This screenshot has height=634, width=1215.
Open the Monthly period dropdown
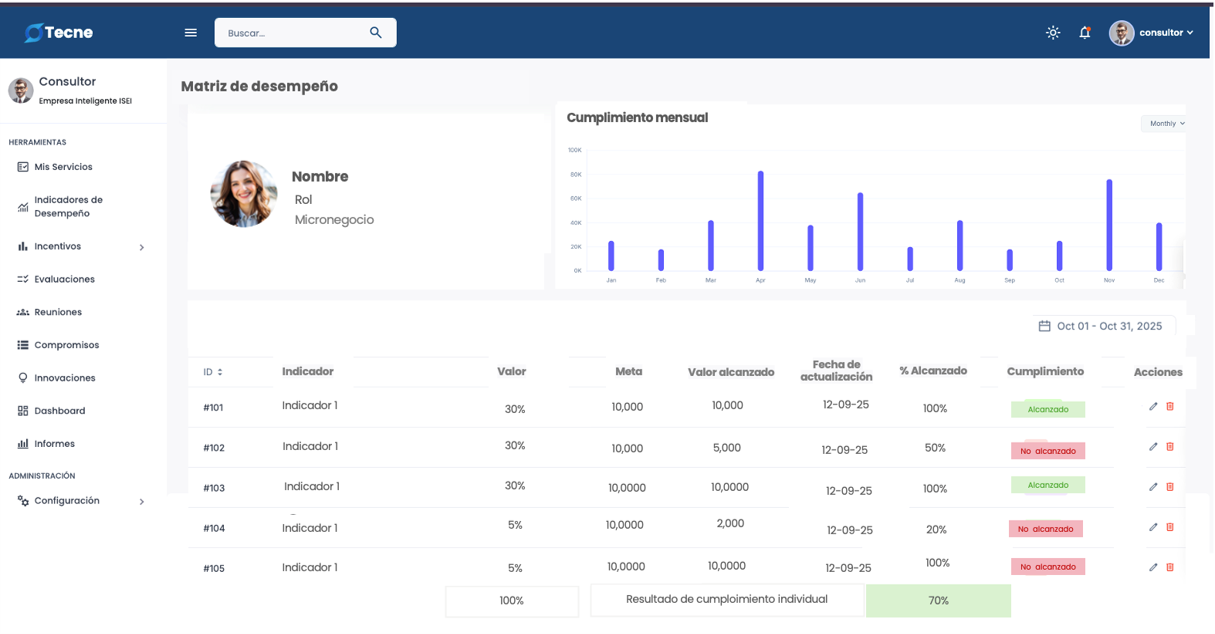[1165, 124]
